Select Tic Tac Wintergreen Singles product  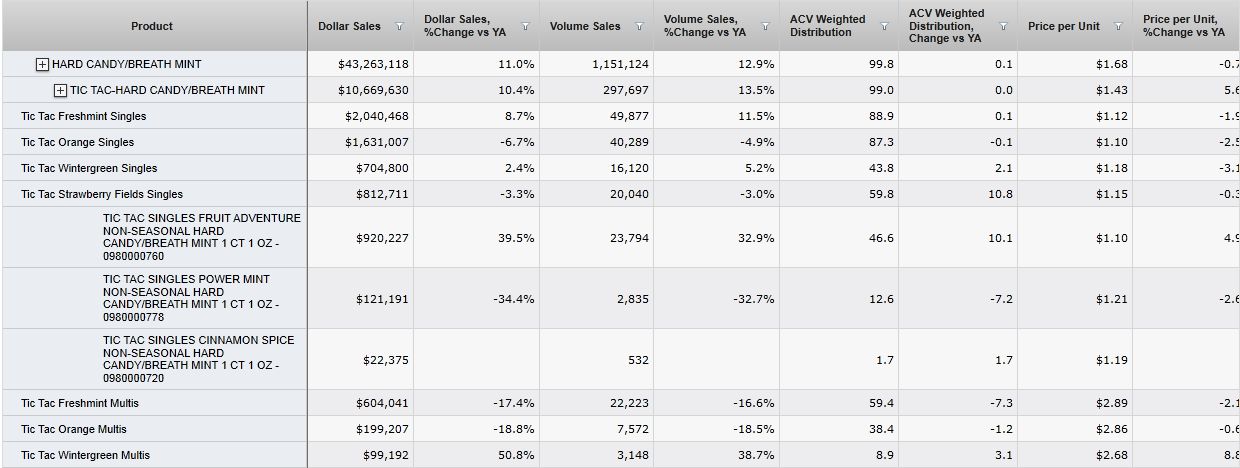[89, 169]
